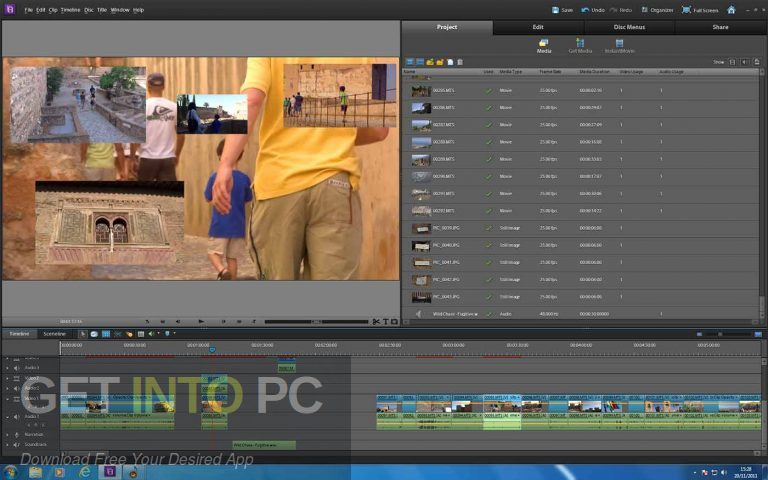Open the Get Media panel

tap(580, 46)
